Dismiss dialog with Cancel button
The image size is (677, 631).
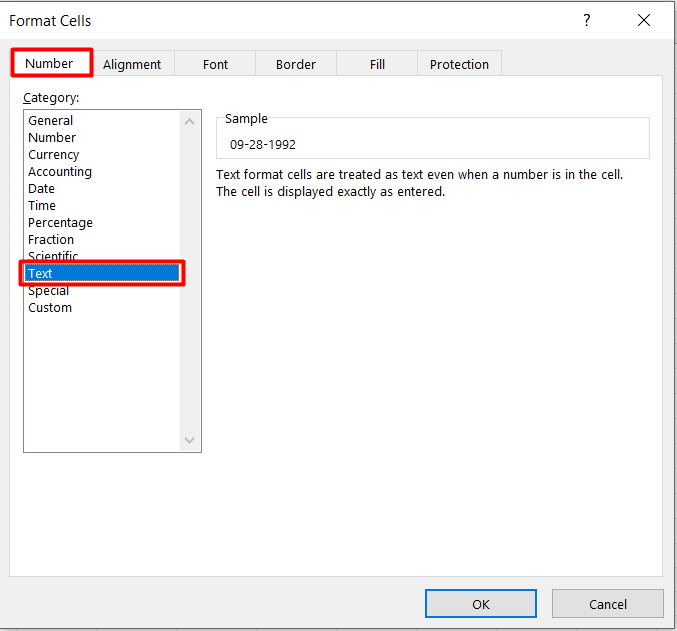pos(607,604)
